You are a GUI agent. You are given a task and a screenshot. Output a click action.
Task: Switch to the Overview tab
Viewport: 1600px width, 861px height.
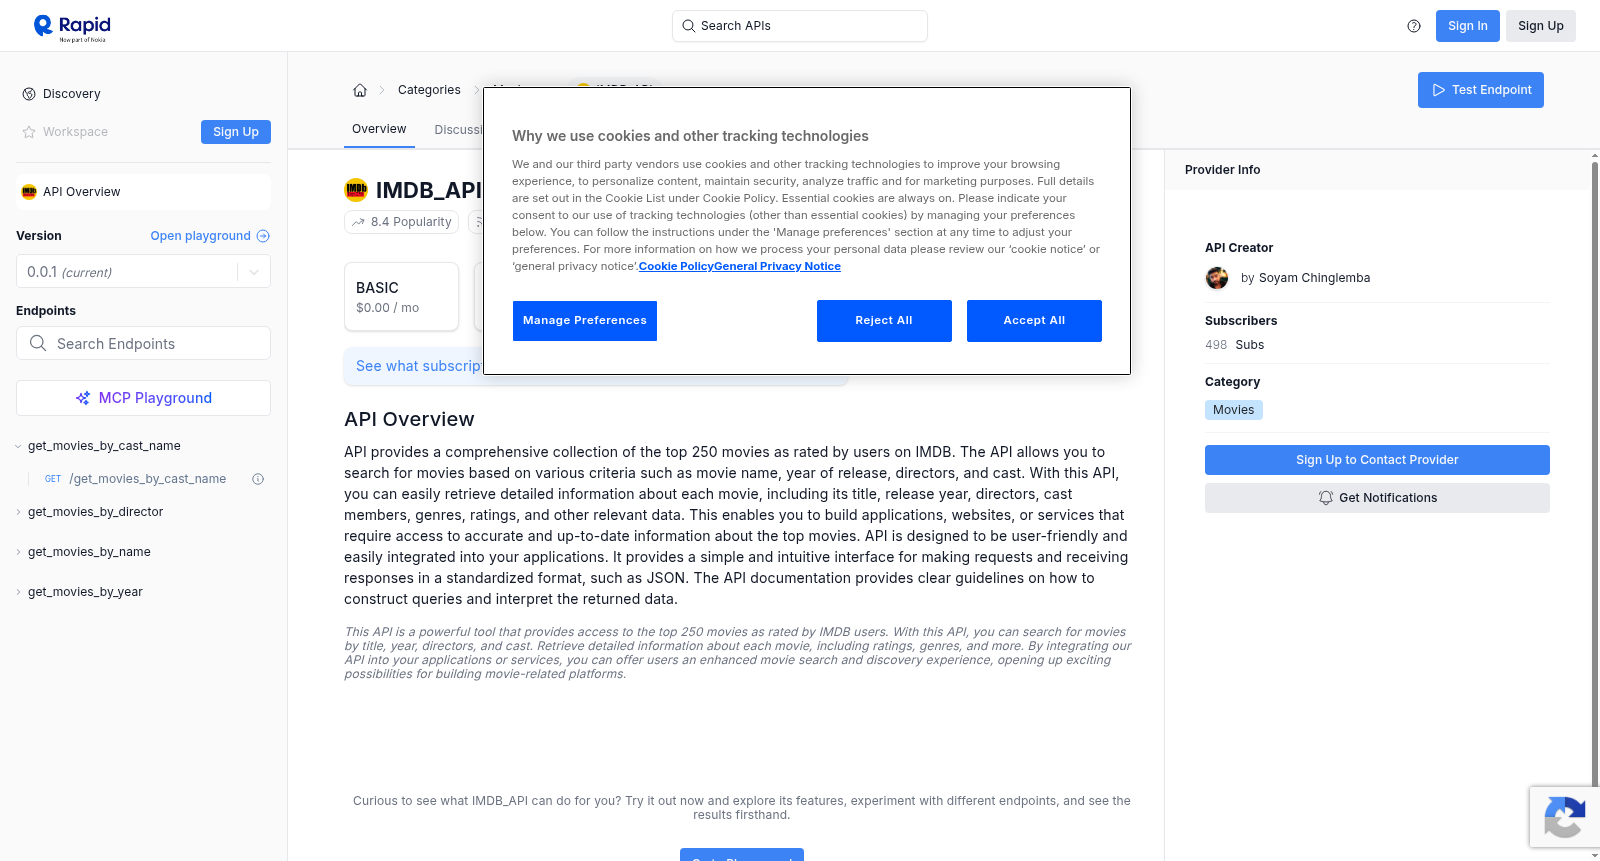[x=379, y=129]
